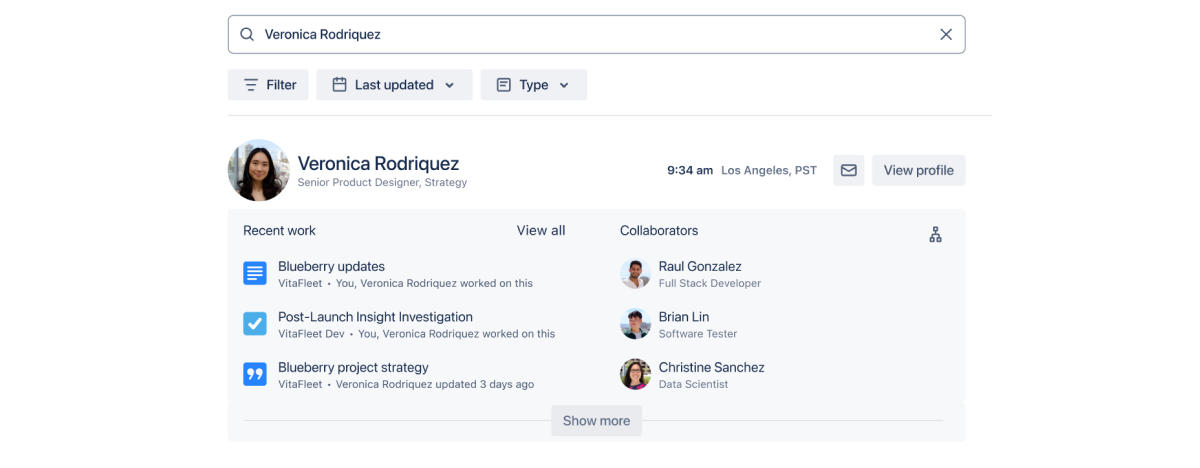
Task: Open the Blueberry project strategy title
Action: 353,367
